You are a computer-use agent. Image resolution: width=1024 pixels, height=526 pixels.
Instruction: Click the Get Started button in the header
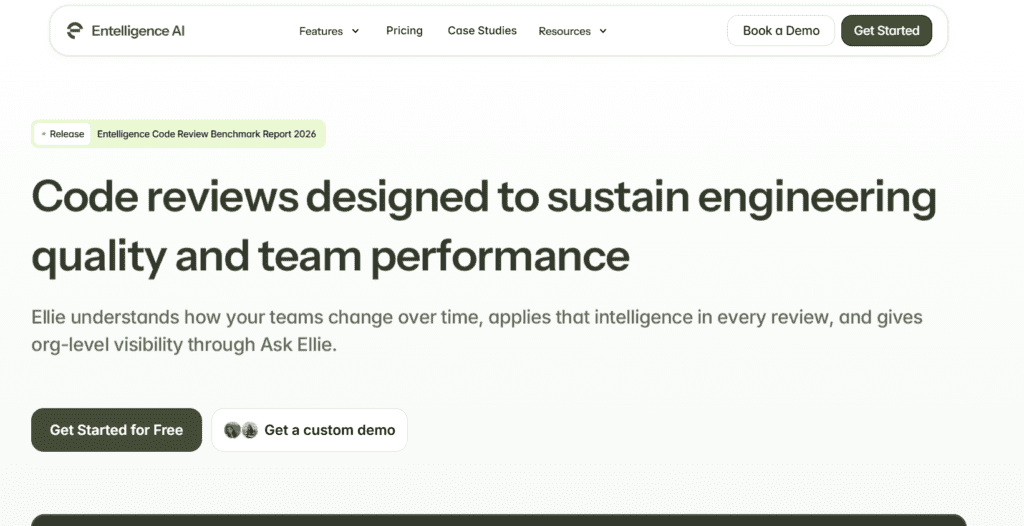pyautogui.click(x=886, y=31)
